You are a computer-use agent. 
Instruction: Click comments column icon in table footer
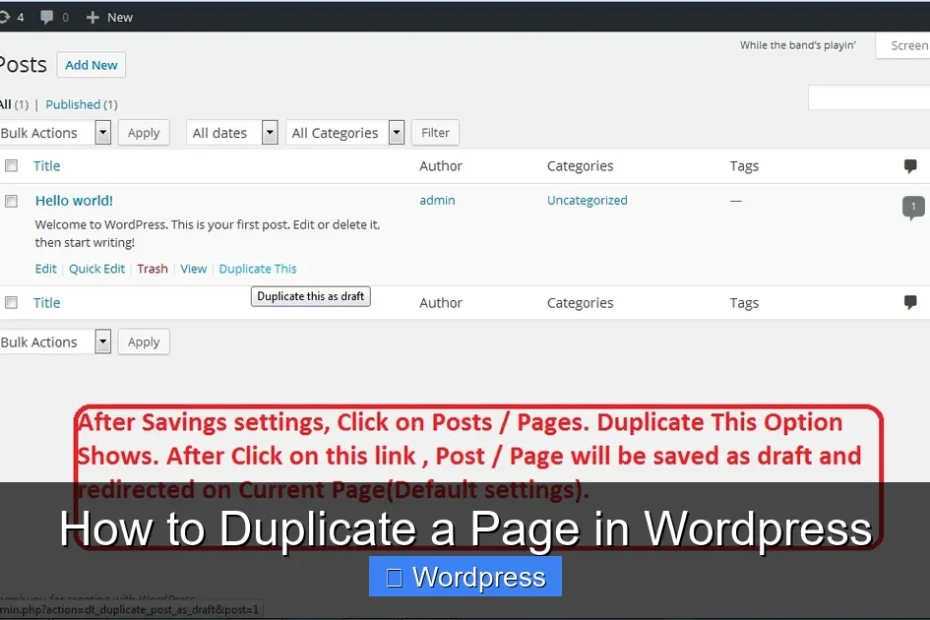(x=910, y=303)
